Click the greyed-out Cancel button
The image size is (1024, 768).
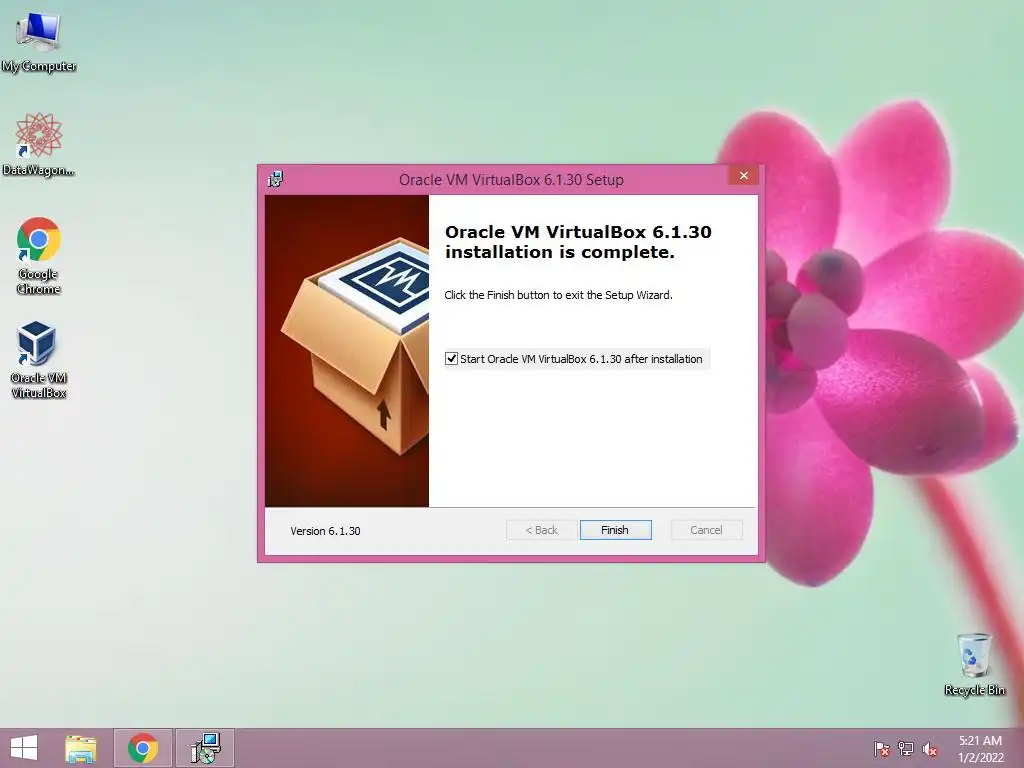pos(706,530)
